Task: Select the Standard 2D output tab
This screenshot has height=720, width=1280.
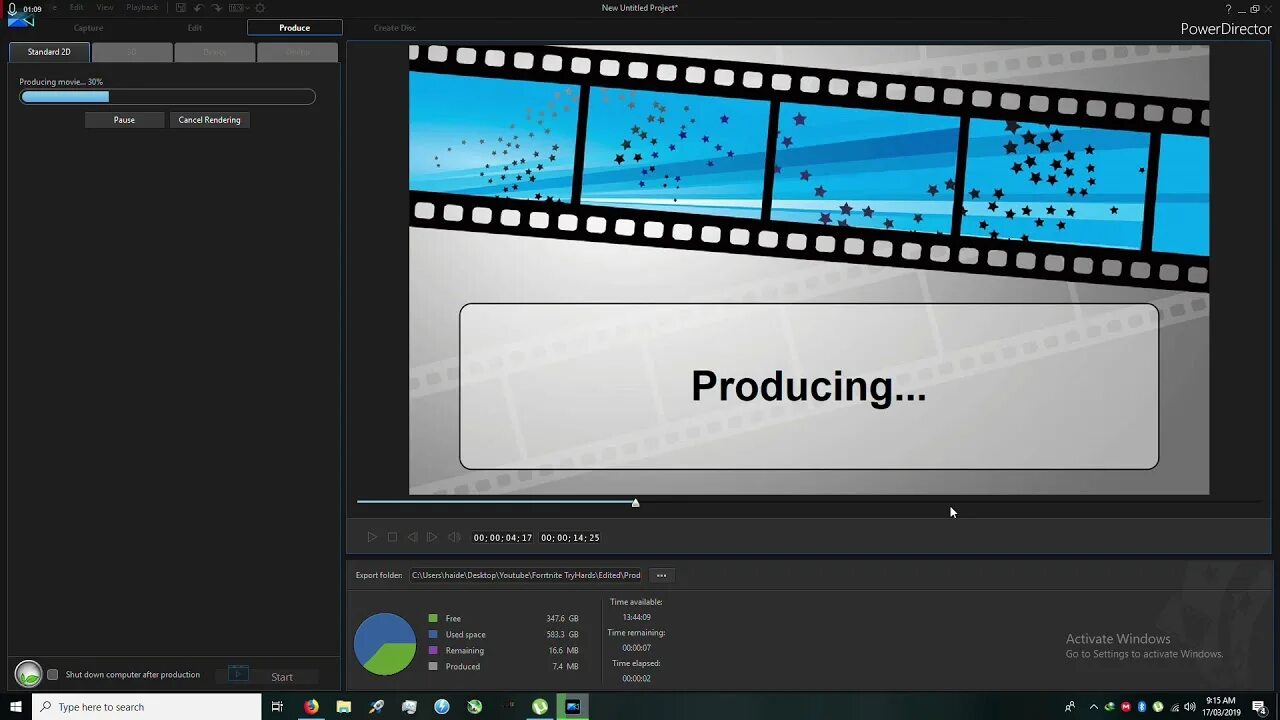Action: click(49, 52)
